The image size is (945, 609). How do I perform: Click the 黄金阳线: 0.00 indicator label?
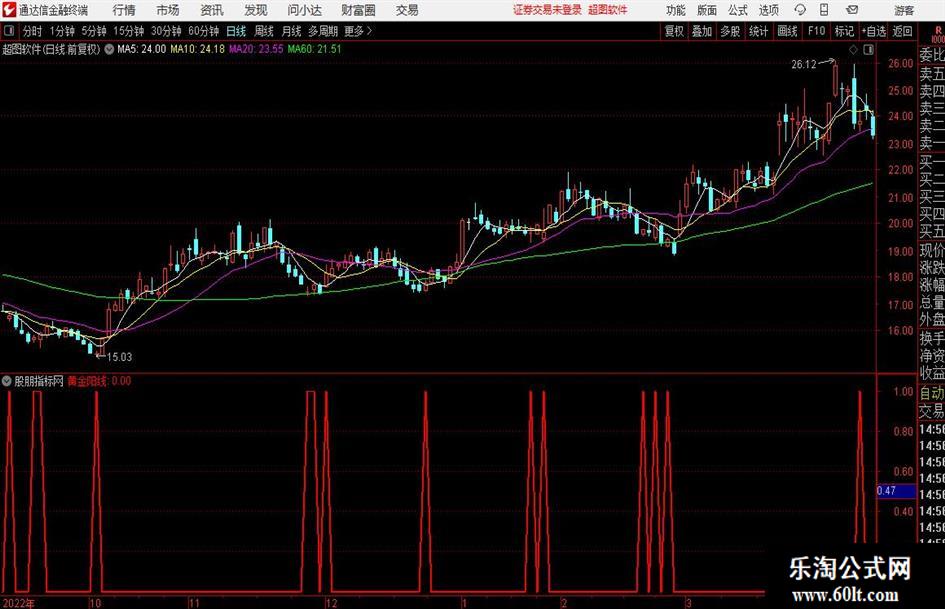tap(99, 381)
